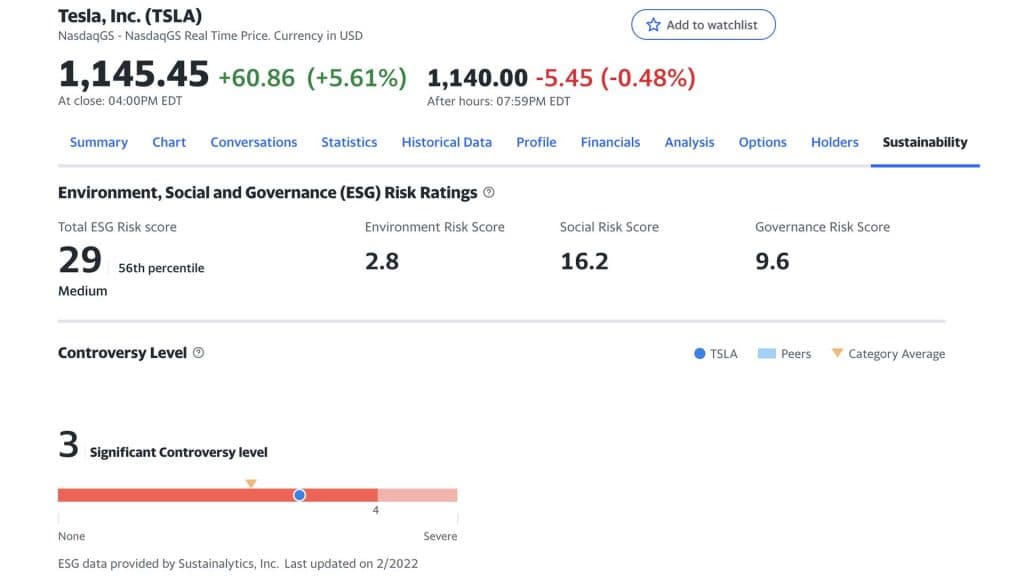Go to the Holders tab
Viewport: 1024px width, 576px height.
[835, 142]
